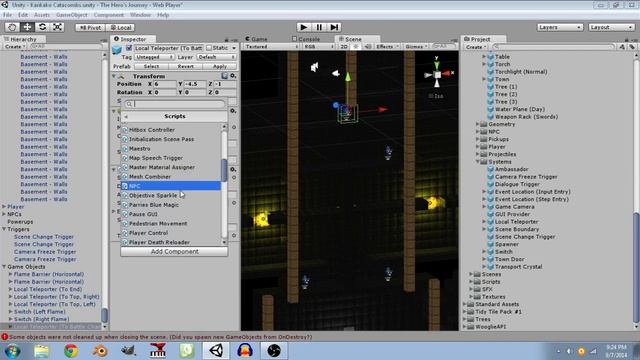The image size is (640, 360).
Task: Click the Add Component button
Action: tap(174, 252)
